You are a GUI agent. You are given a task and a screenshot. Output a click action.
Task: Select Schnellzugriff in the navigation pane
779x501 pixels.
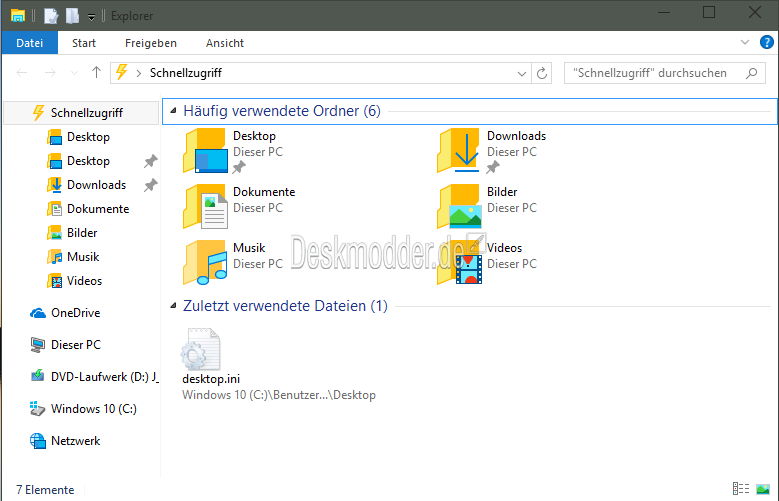81,113
